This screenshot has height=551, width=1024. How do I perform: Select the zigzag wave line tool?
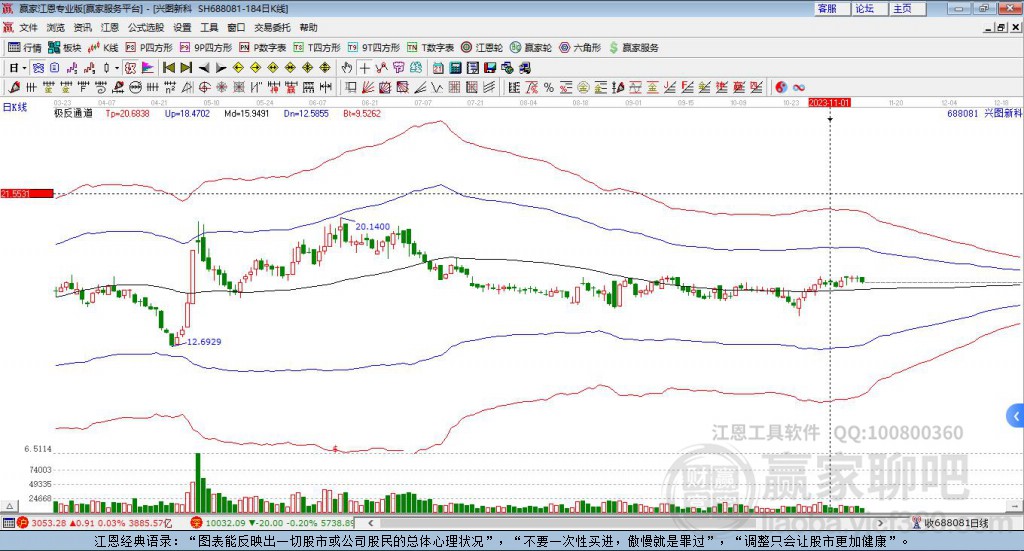click(436, 87)
